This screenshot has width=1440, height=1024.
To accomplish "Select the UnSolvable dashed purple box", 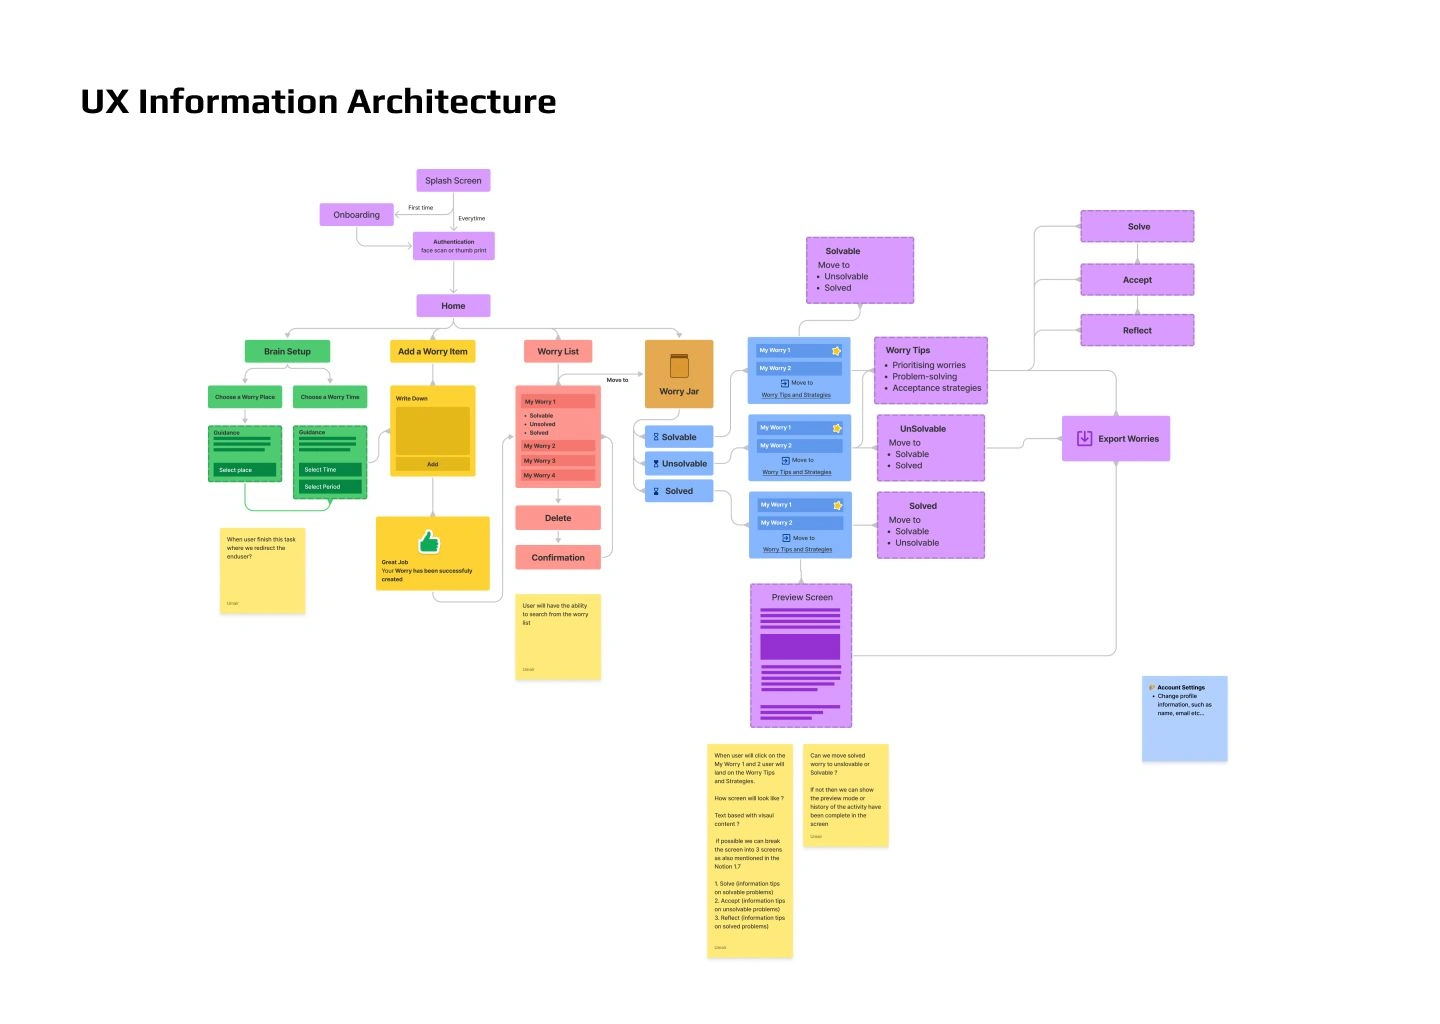I will point(931,448).
